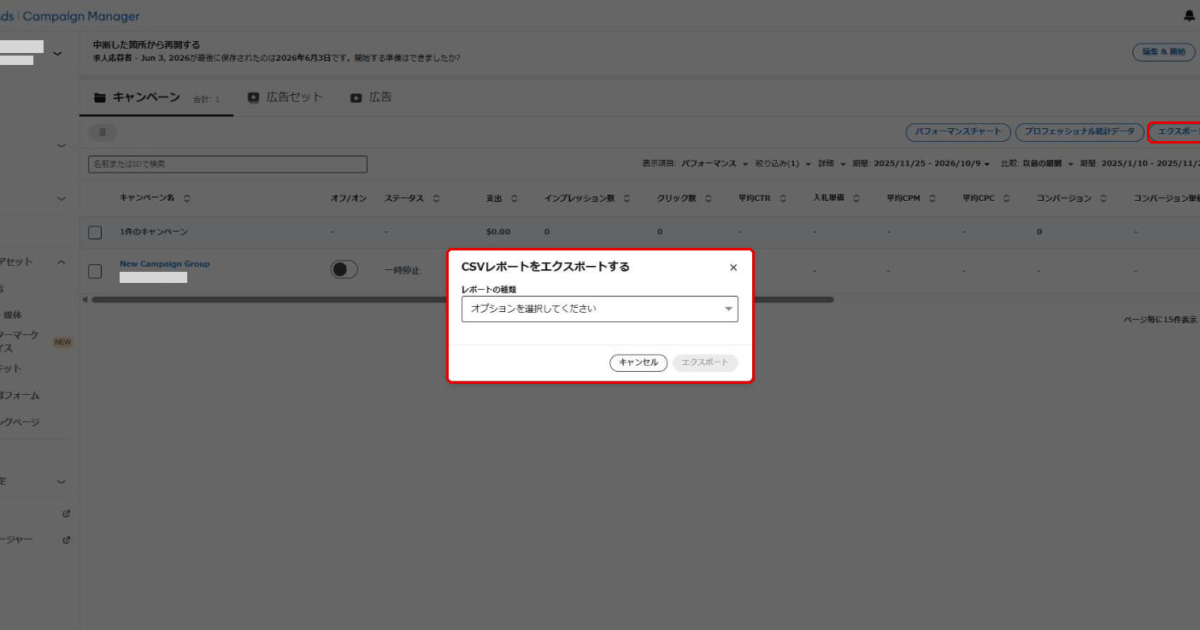Sort by クリック数 column arrows
Viewport: 1200px width, 630px height.
point(707,198)
